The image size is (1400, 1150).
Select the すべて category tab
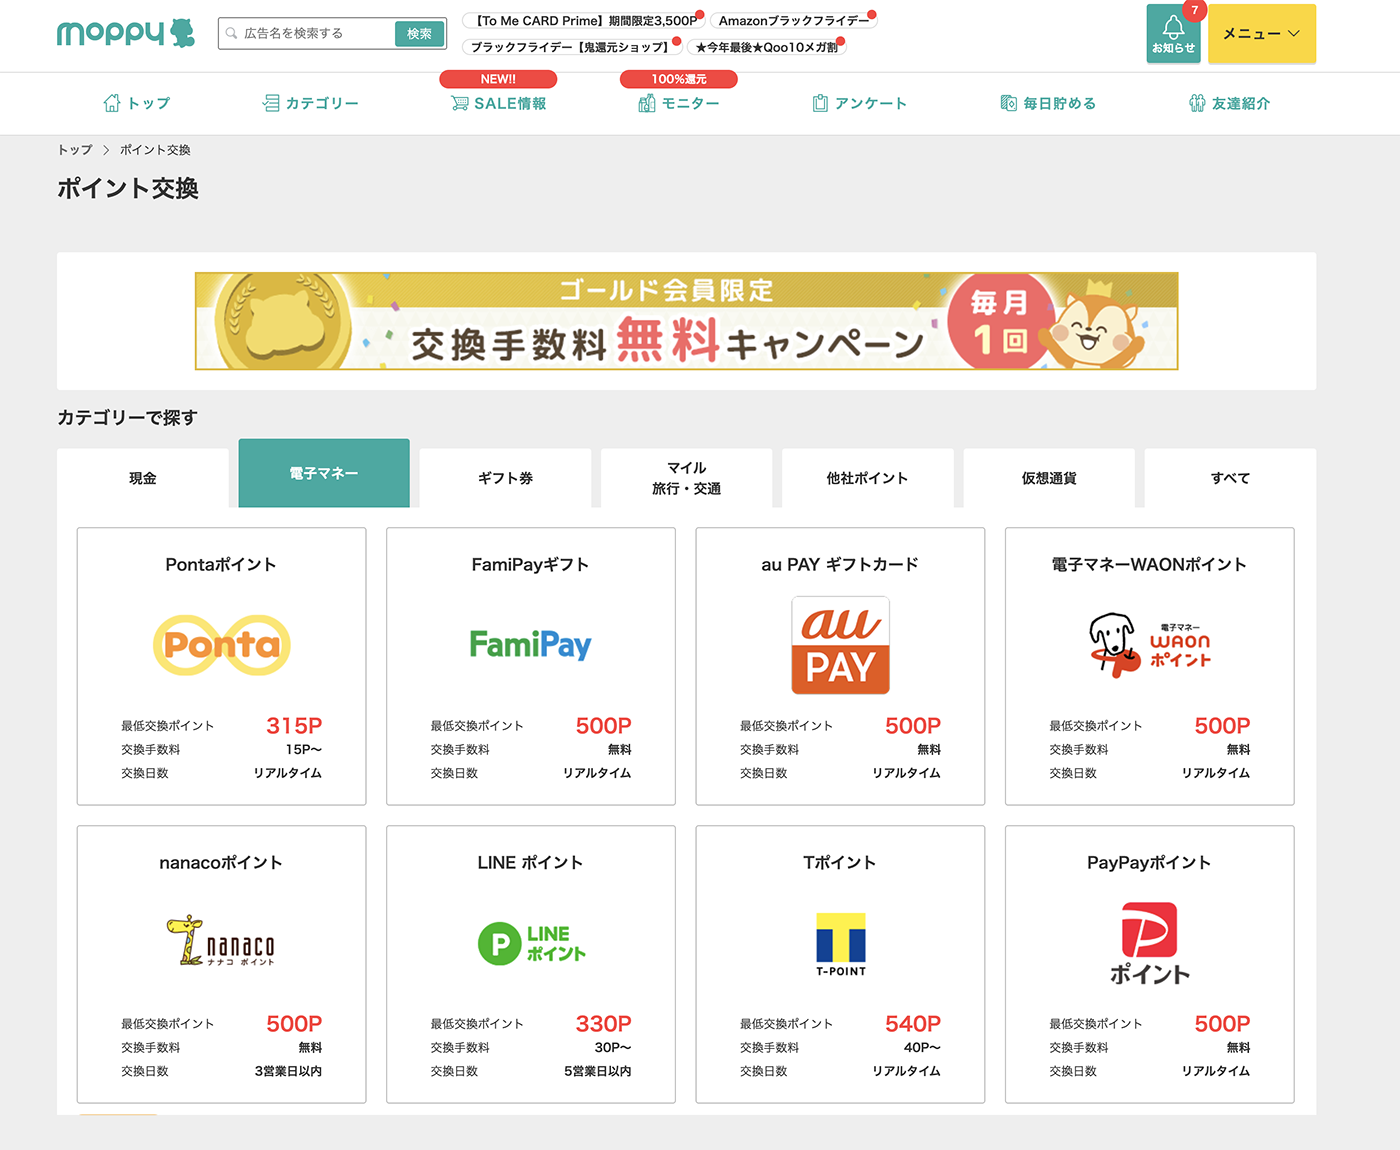point(1230,478)
